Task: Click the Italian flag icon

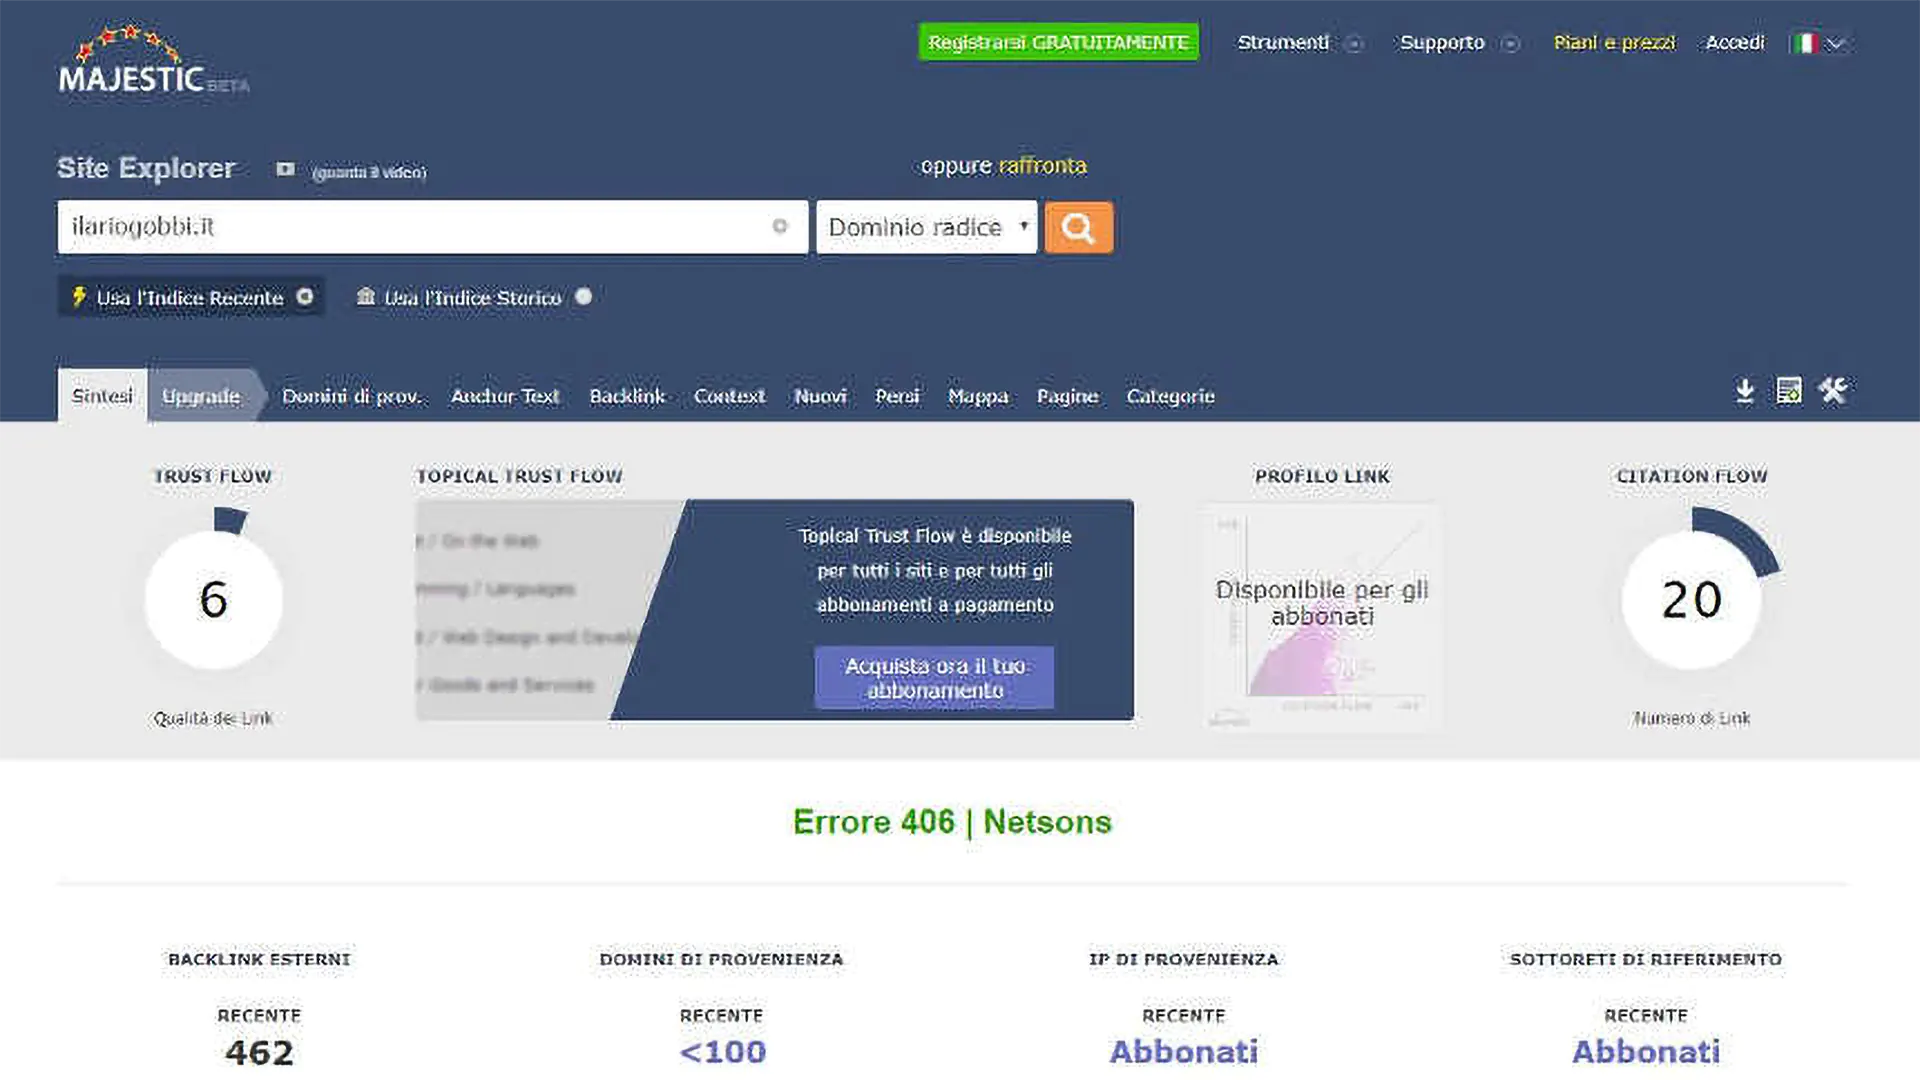Action: 1805,43
